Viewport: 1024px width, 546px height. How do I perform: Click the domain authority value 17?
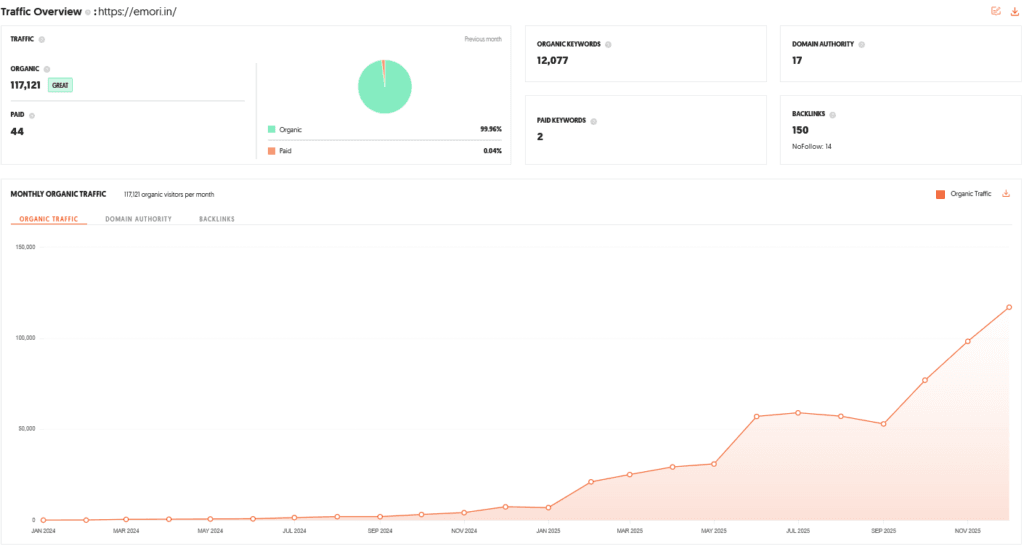click(x=797, y=60)
